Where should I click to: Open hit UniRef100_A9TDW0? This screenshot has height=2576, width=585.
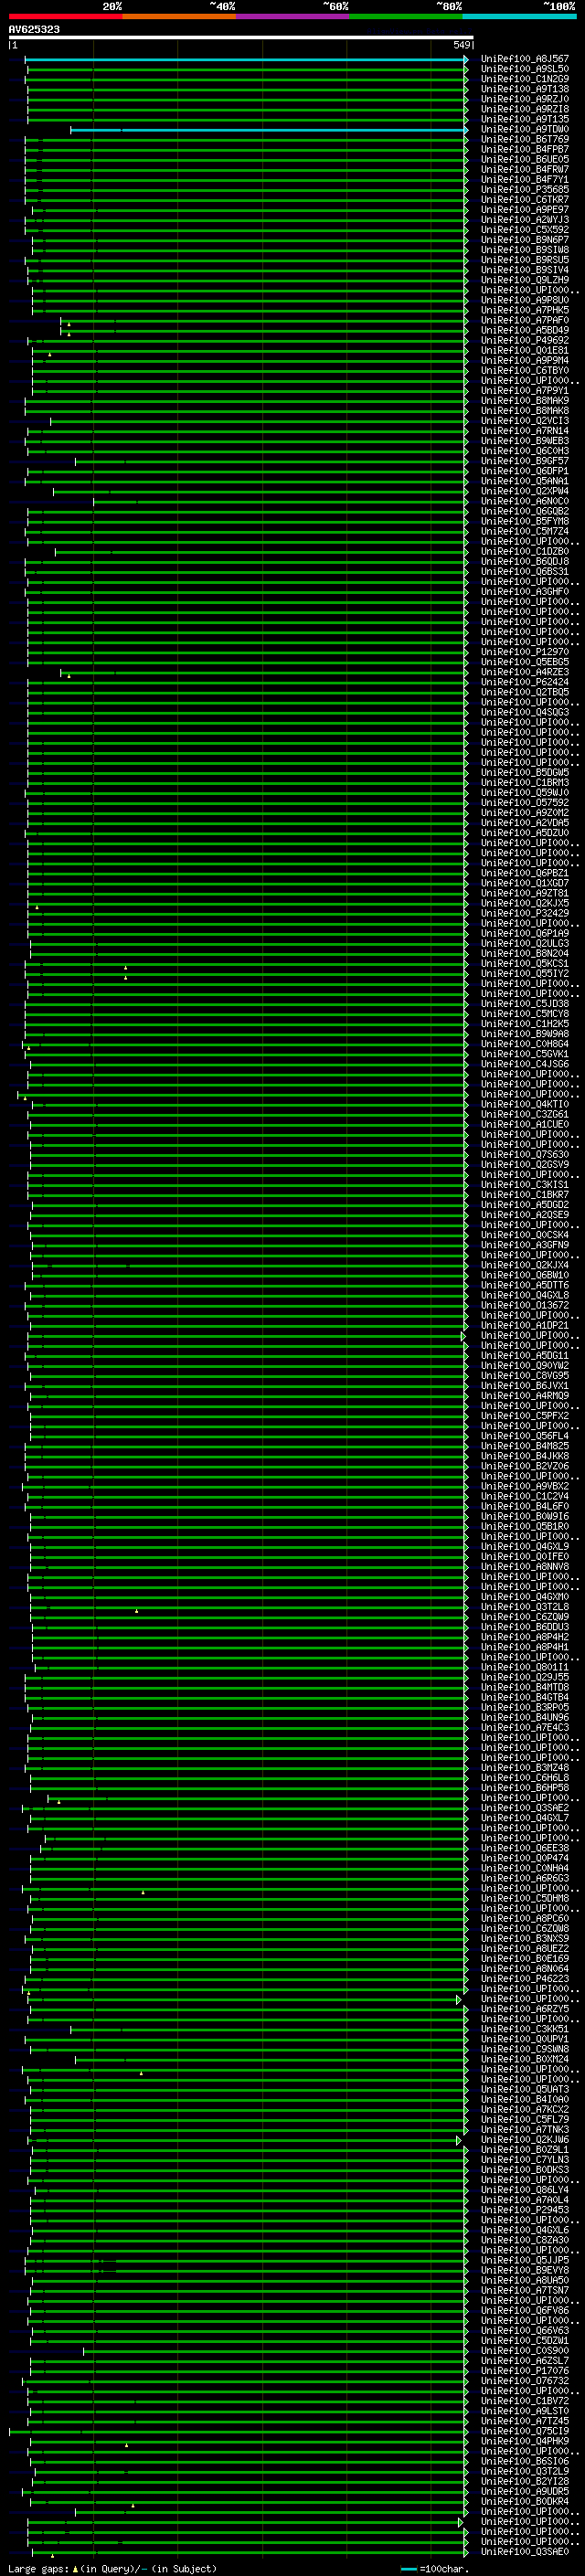[525, 129]
